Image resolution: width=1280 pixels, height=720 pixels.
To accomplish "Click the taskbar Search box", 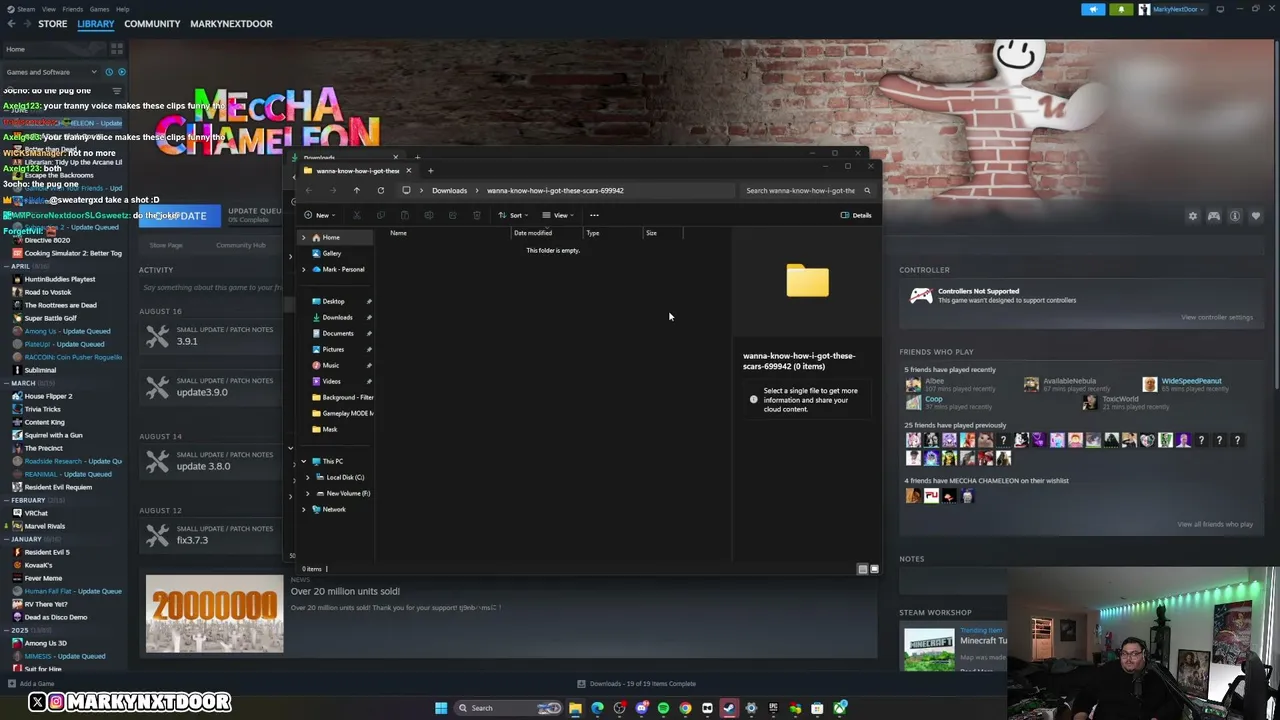I will [x=508, y=708].
